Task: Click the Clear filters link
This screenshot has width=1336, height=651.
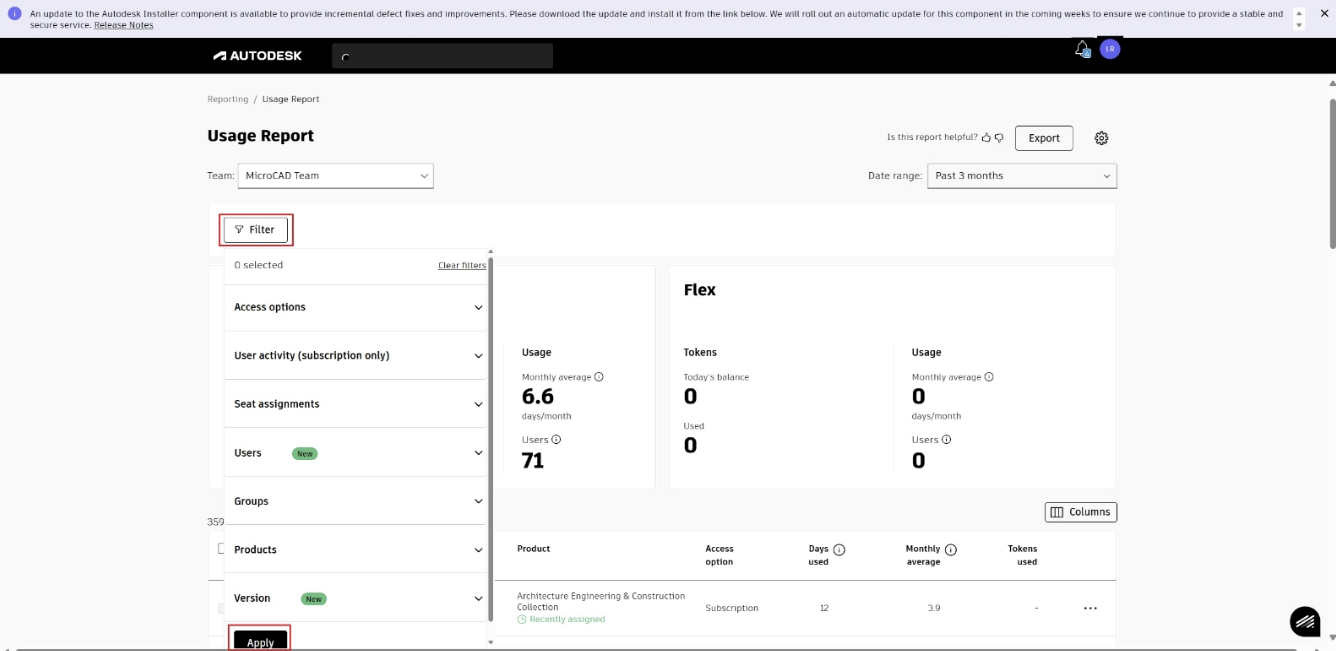Action: point(461,266)
